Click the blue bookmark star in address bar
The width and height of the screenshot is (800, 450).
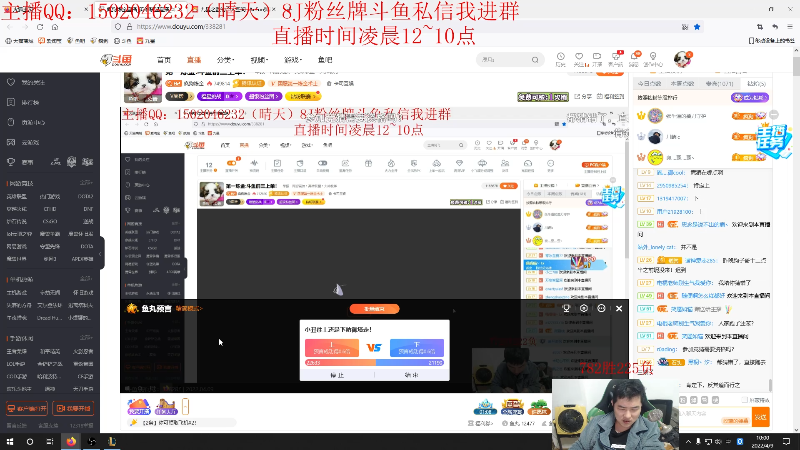point(697,27)
